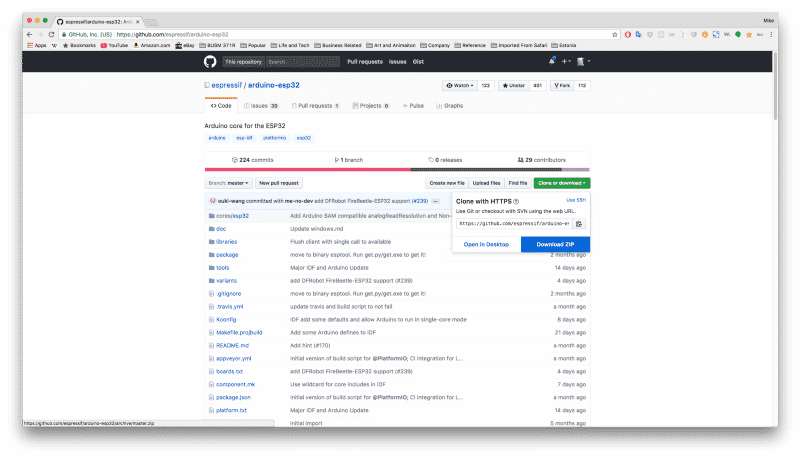Open the 1 branch link
The image size is (800, 458).
point(348,160)
